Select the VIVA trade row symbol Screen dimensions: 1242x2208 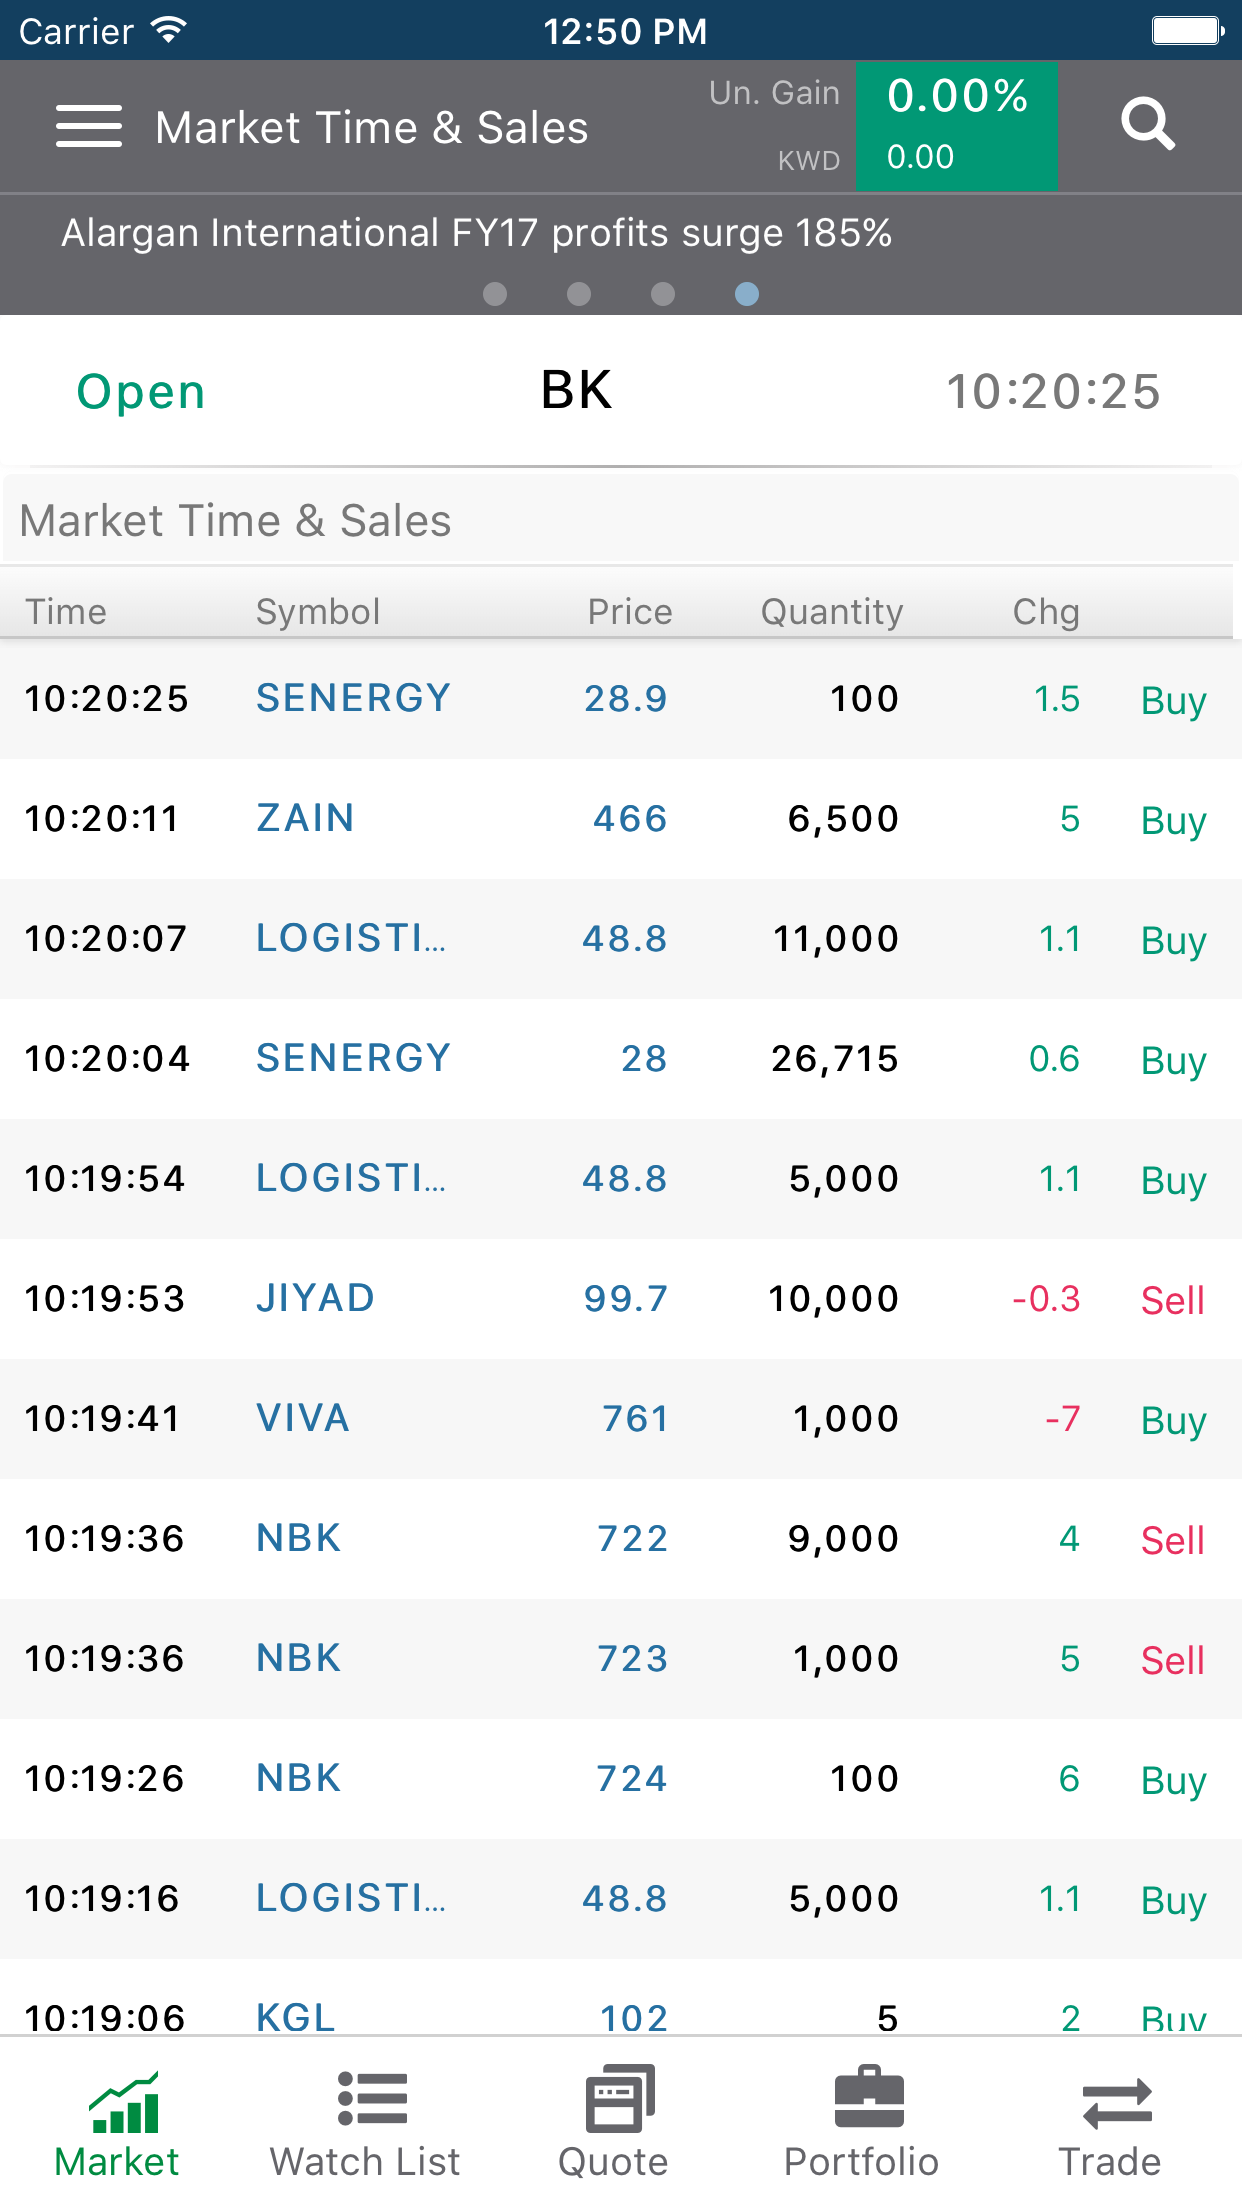[x=303, y=1419]
